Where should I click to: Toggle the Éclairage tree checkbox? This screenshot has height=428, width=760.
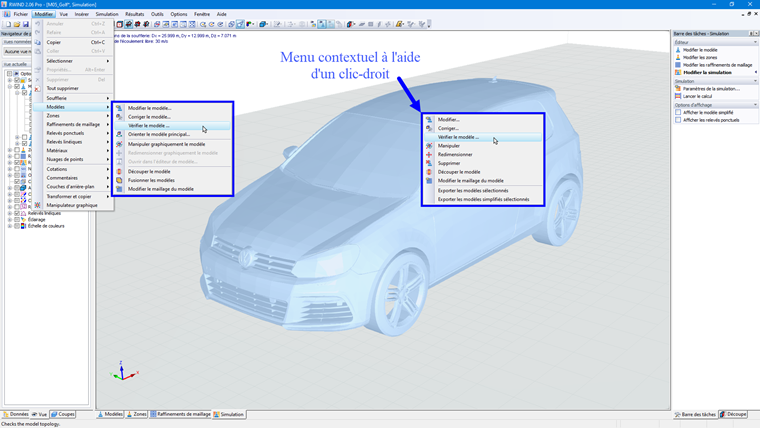[x=17, y=220]
